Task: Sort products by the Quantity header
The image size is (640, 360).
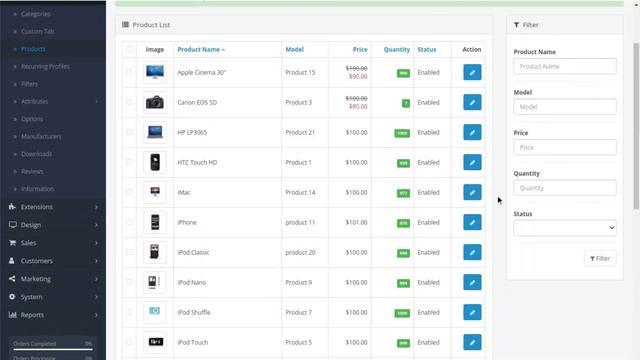Action: tap(396, 49)
